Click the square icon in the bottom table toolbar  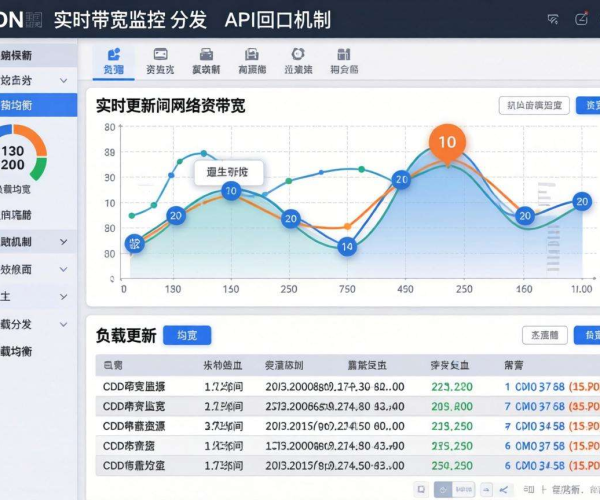[421, 489]
